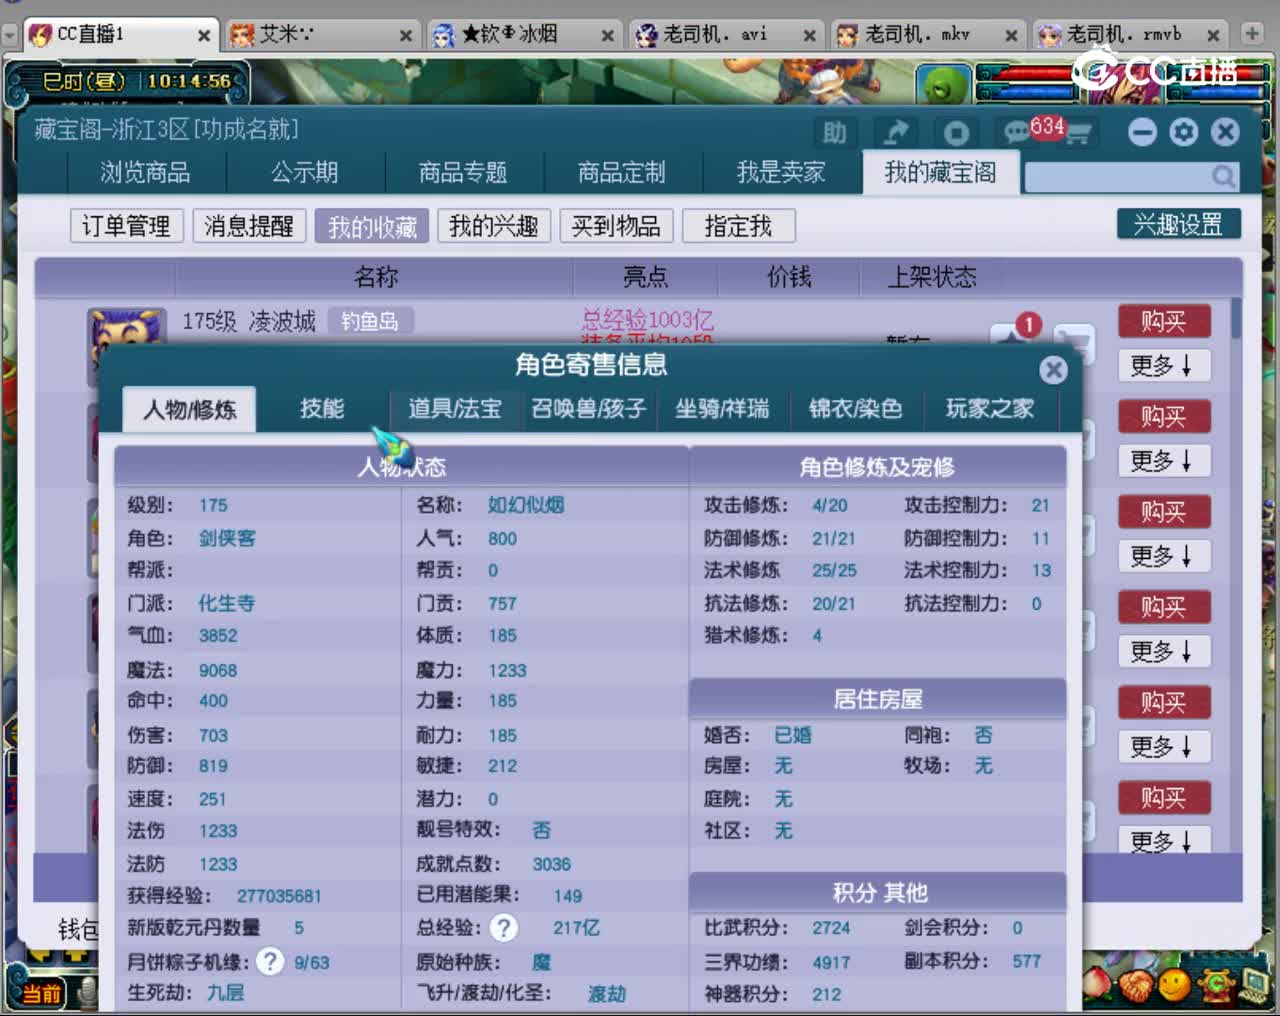This screenshot has height=1016, width=1280.
Task: Click the 当前 channel button at bottom-left
Action: pos(41,992)
